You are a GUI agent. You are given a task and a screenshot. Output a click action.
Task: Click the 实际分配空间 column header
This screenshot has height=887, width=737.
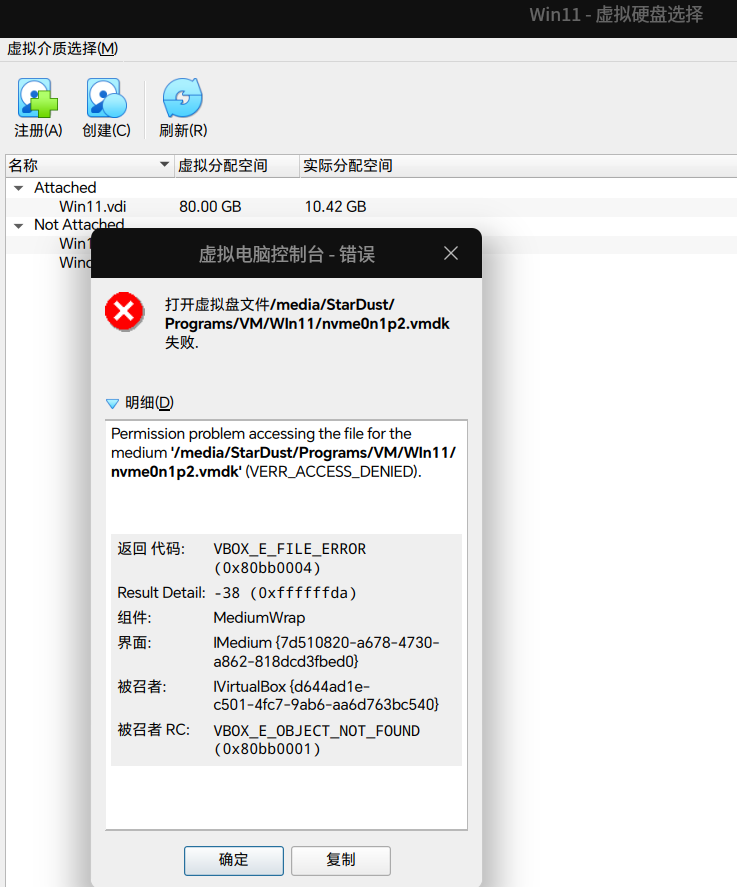click(348, 165)
